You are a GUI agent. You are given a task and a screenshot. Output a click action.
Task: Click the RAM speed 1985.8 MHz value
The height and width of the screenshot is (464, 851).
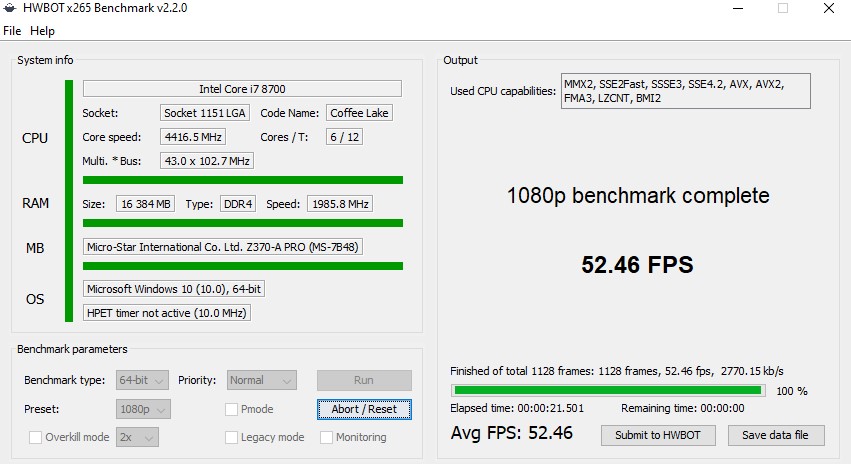(x=340, y=204)
